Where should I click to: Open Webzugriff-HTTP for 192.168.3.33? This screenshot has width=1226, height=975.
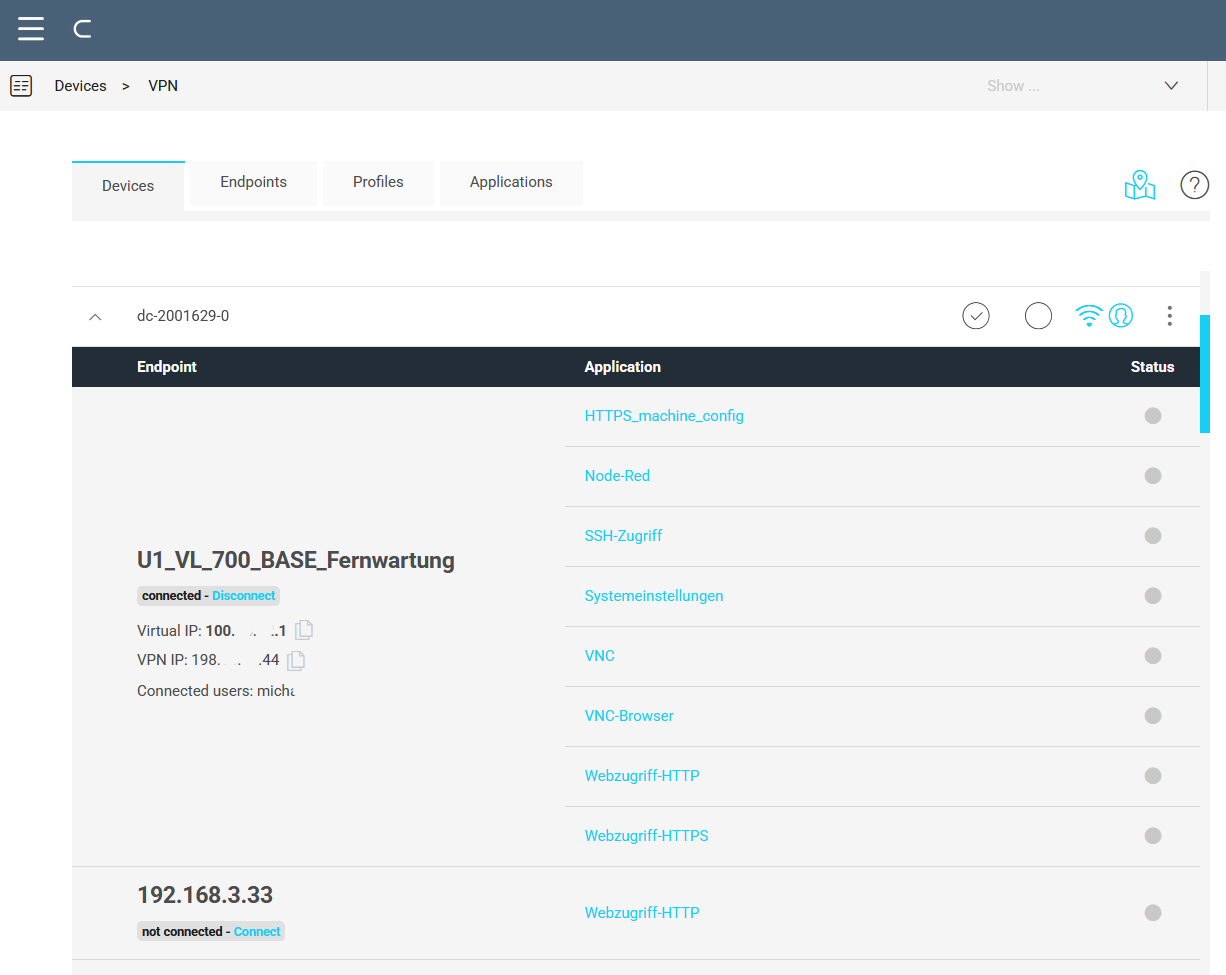coord(642,913)
